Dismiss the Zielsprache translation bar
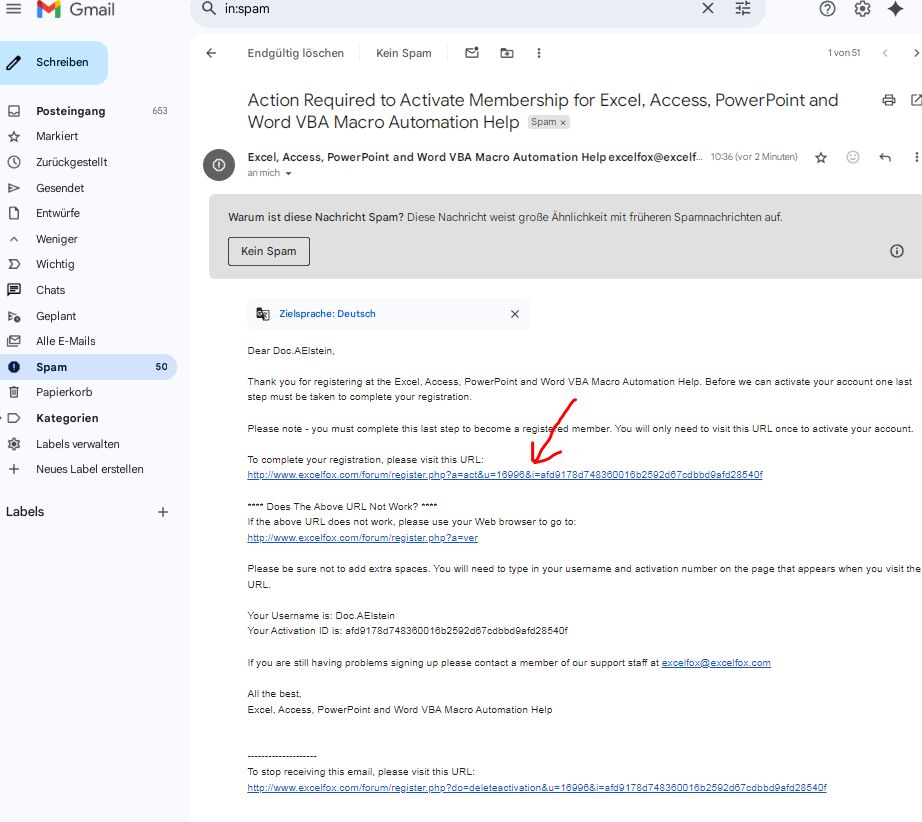Image resolution: width=922 pixels, height=822 pixels. point(515,314)
